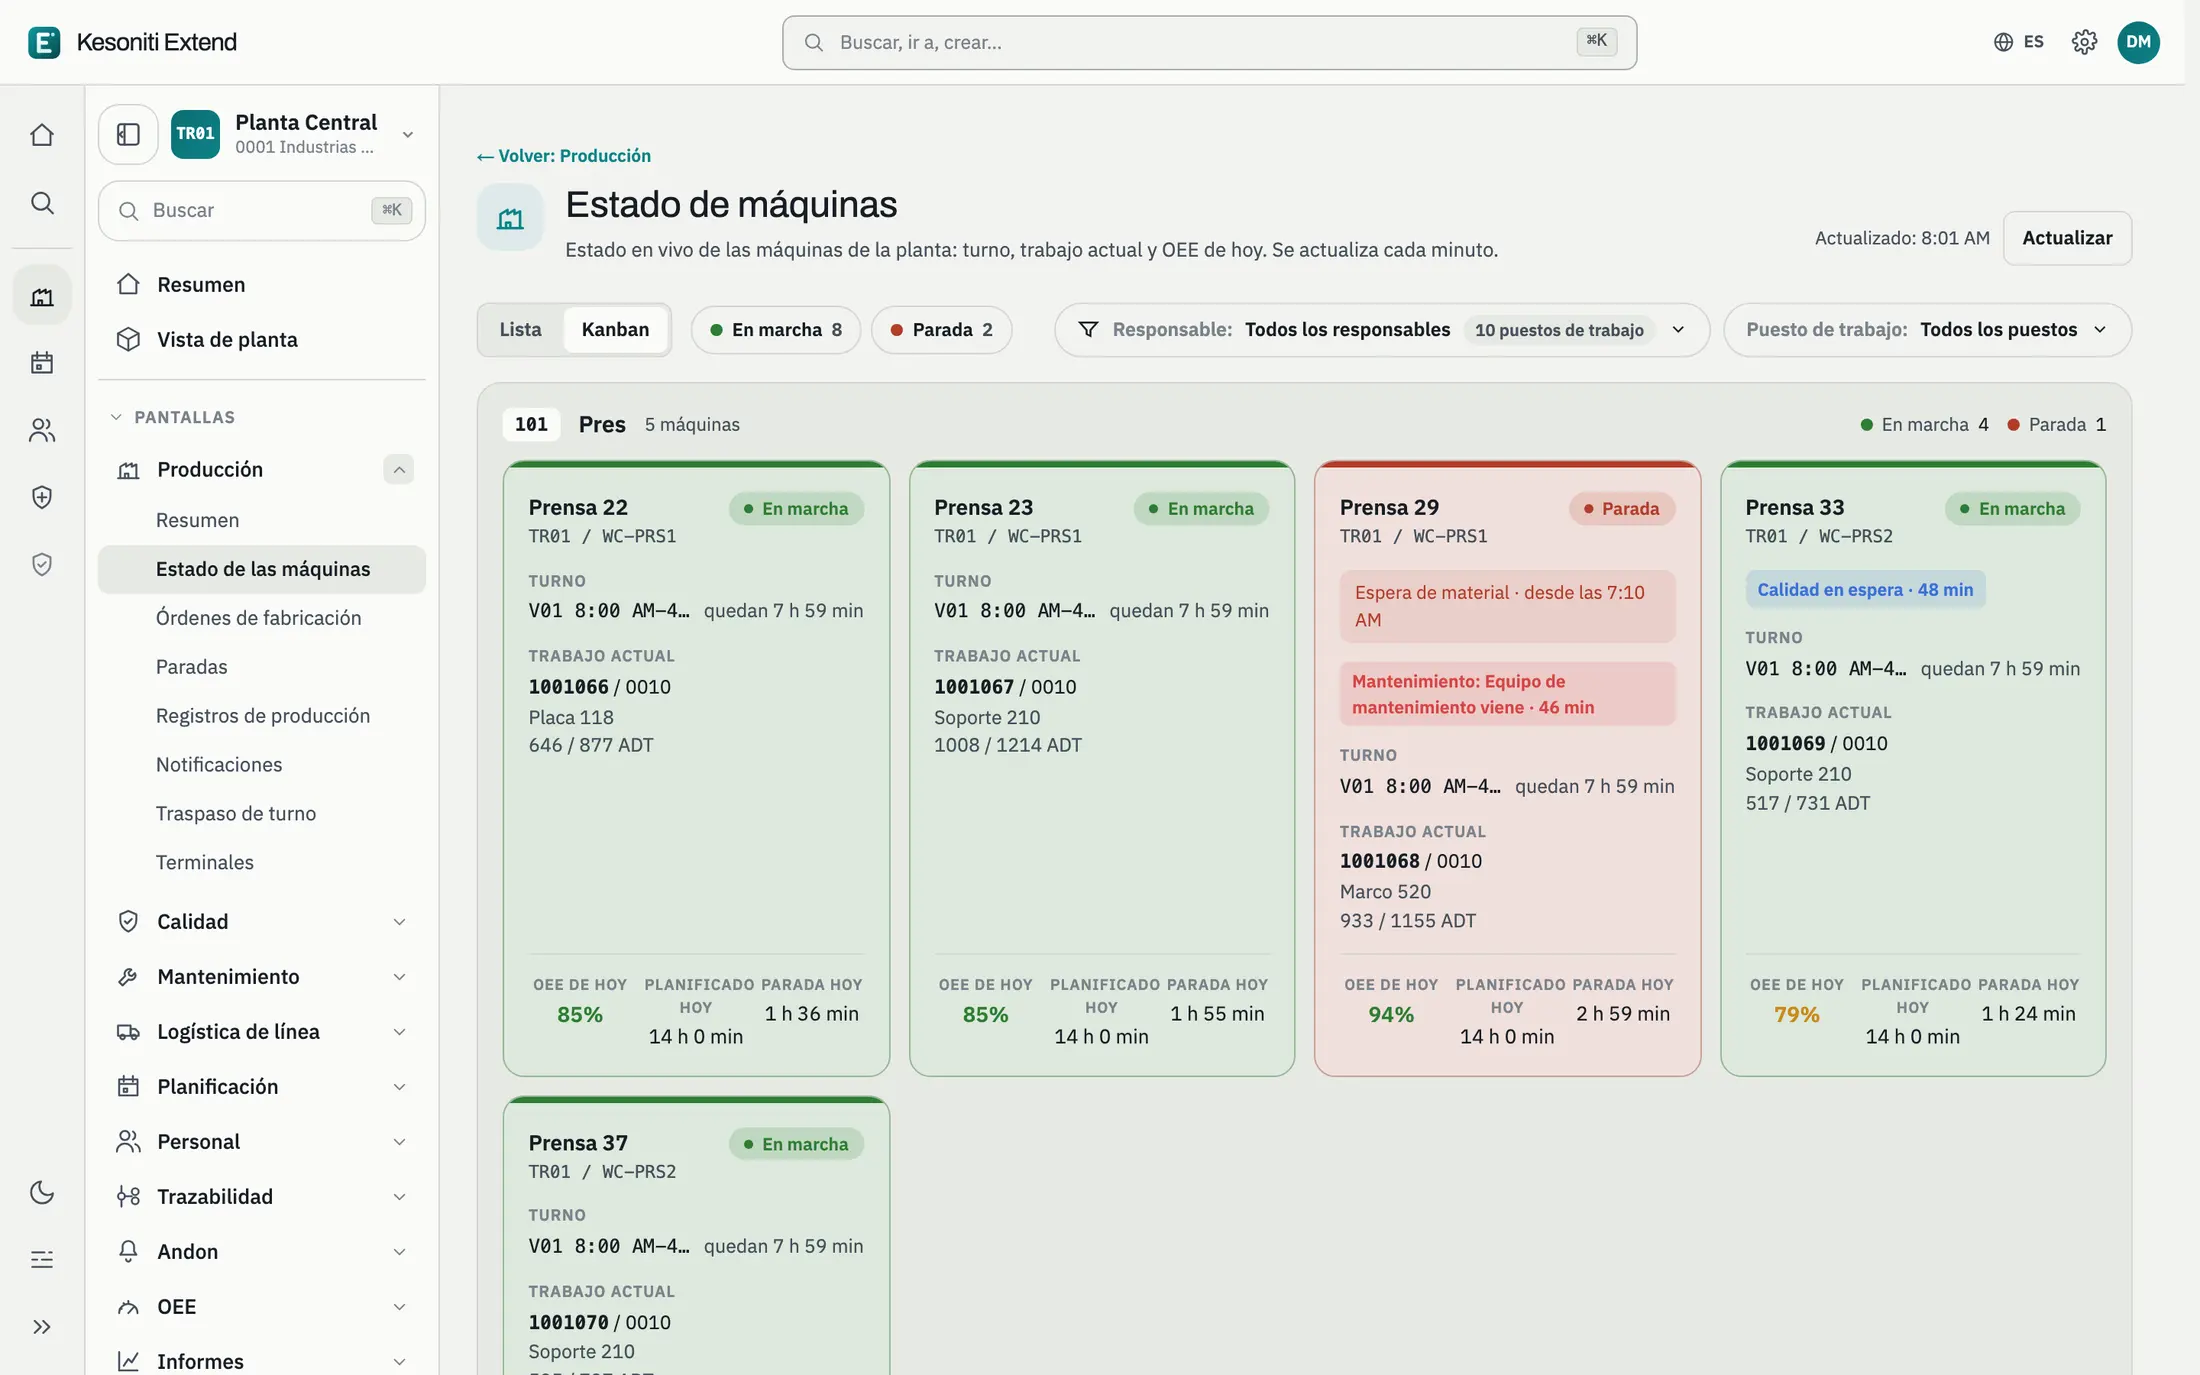Open the search magnifier in left rail

pyautogui.click(x=42, y=203)
